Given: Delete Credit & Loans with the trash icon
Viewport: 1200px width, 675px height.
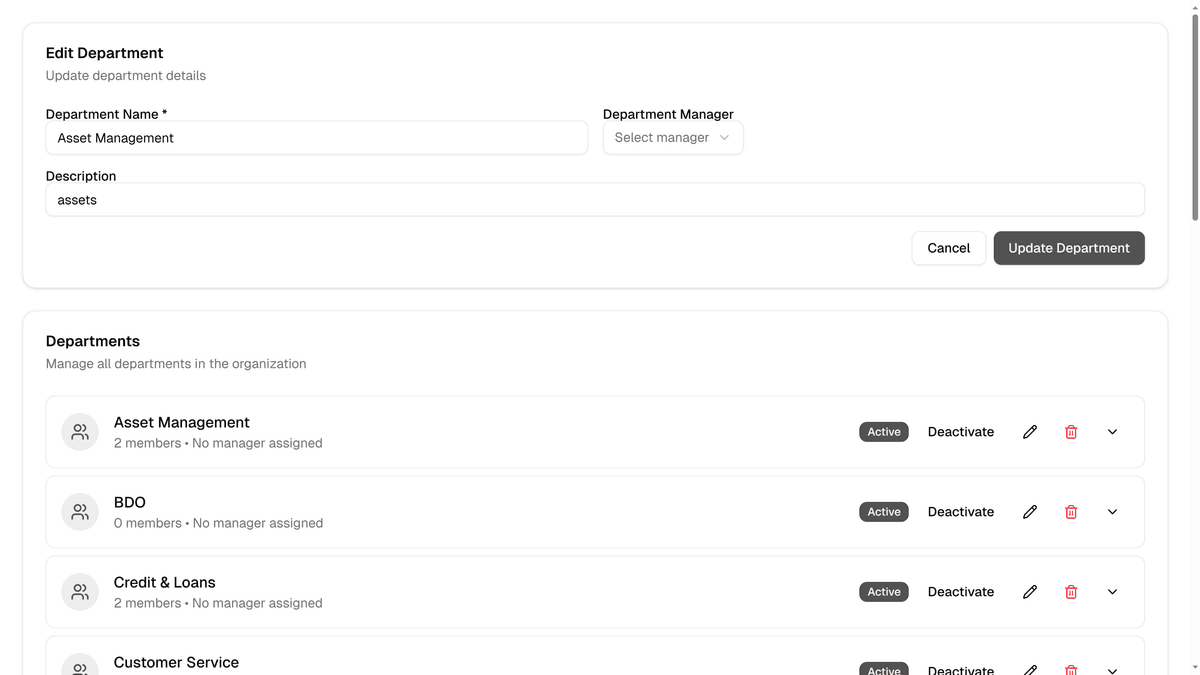Looking at the screenshot, I should coord(1071,592).
